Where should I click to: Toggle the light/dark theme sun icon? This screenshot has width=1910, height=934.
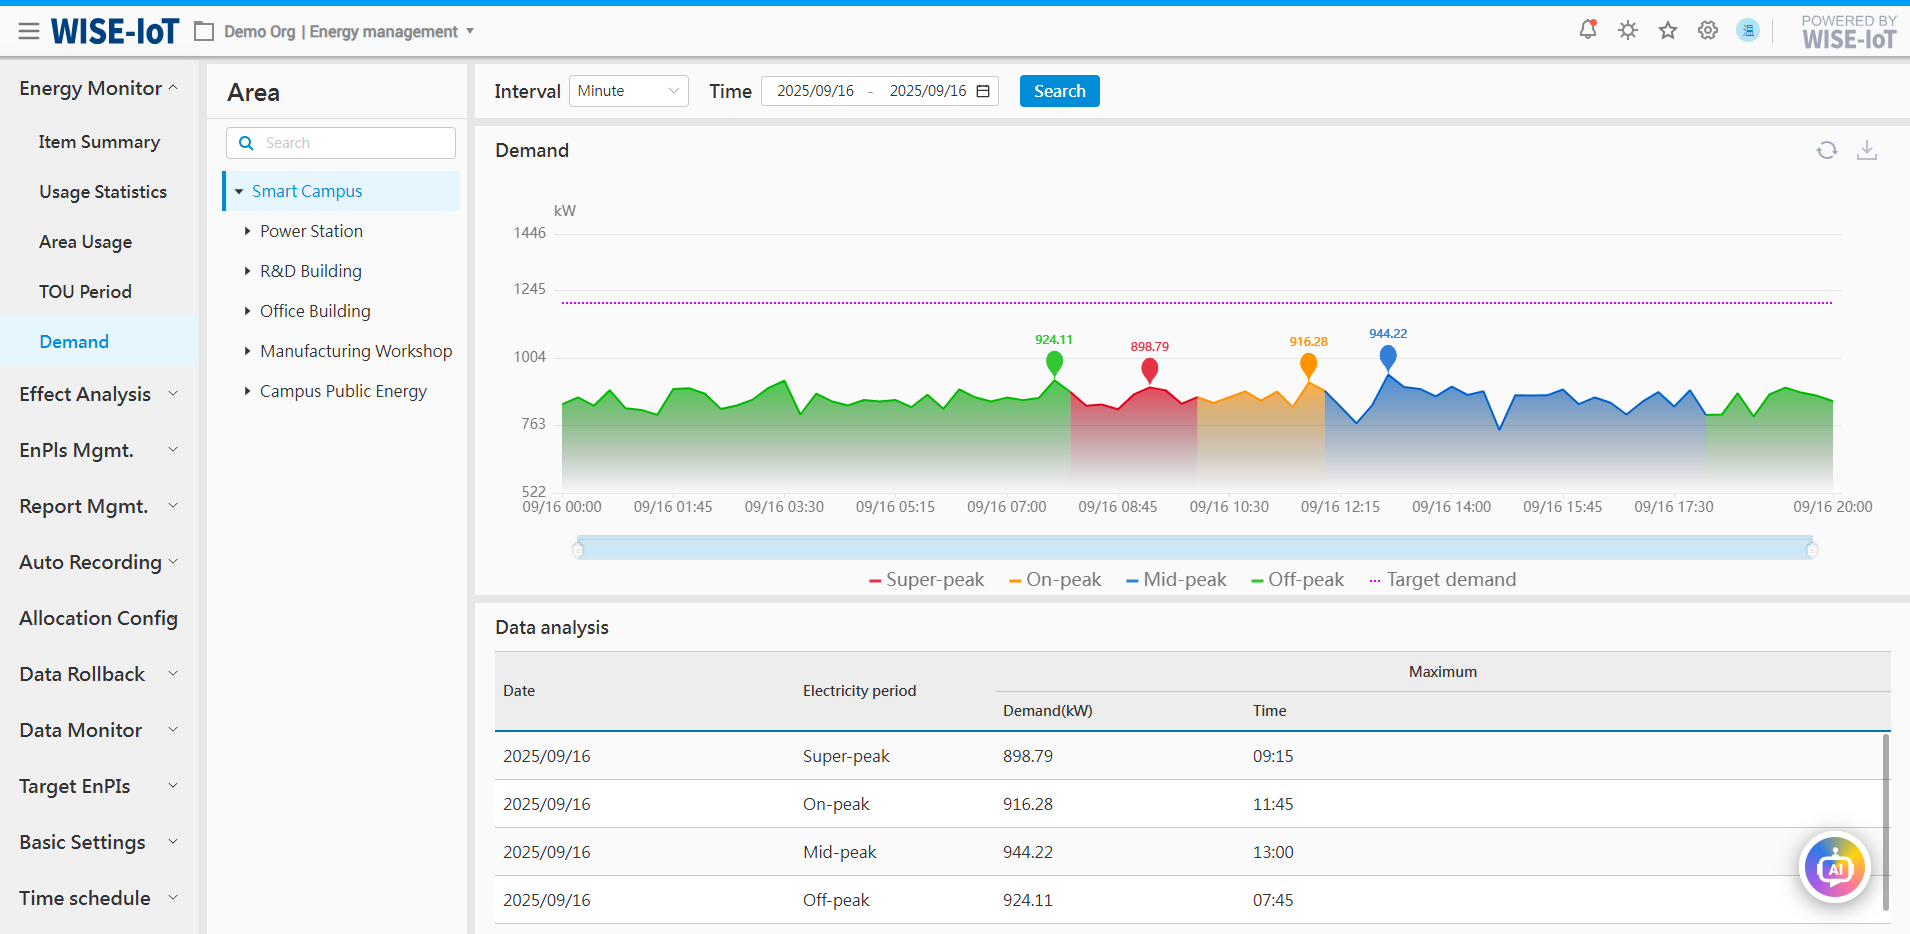(1628, 30)
